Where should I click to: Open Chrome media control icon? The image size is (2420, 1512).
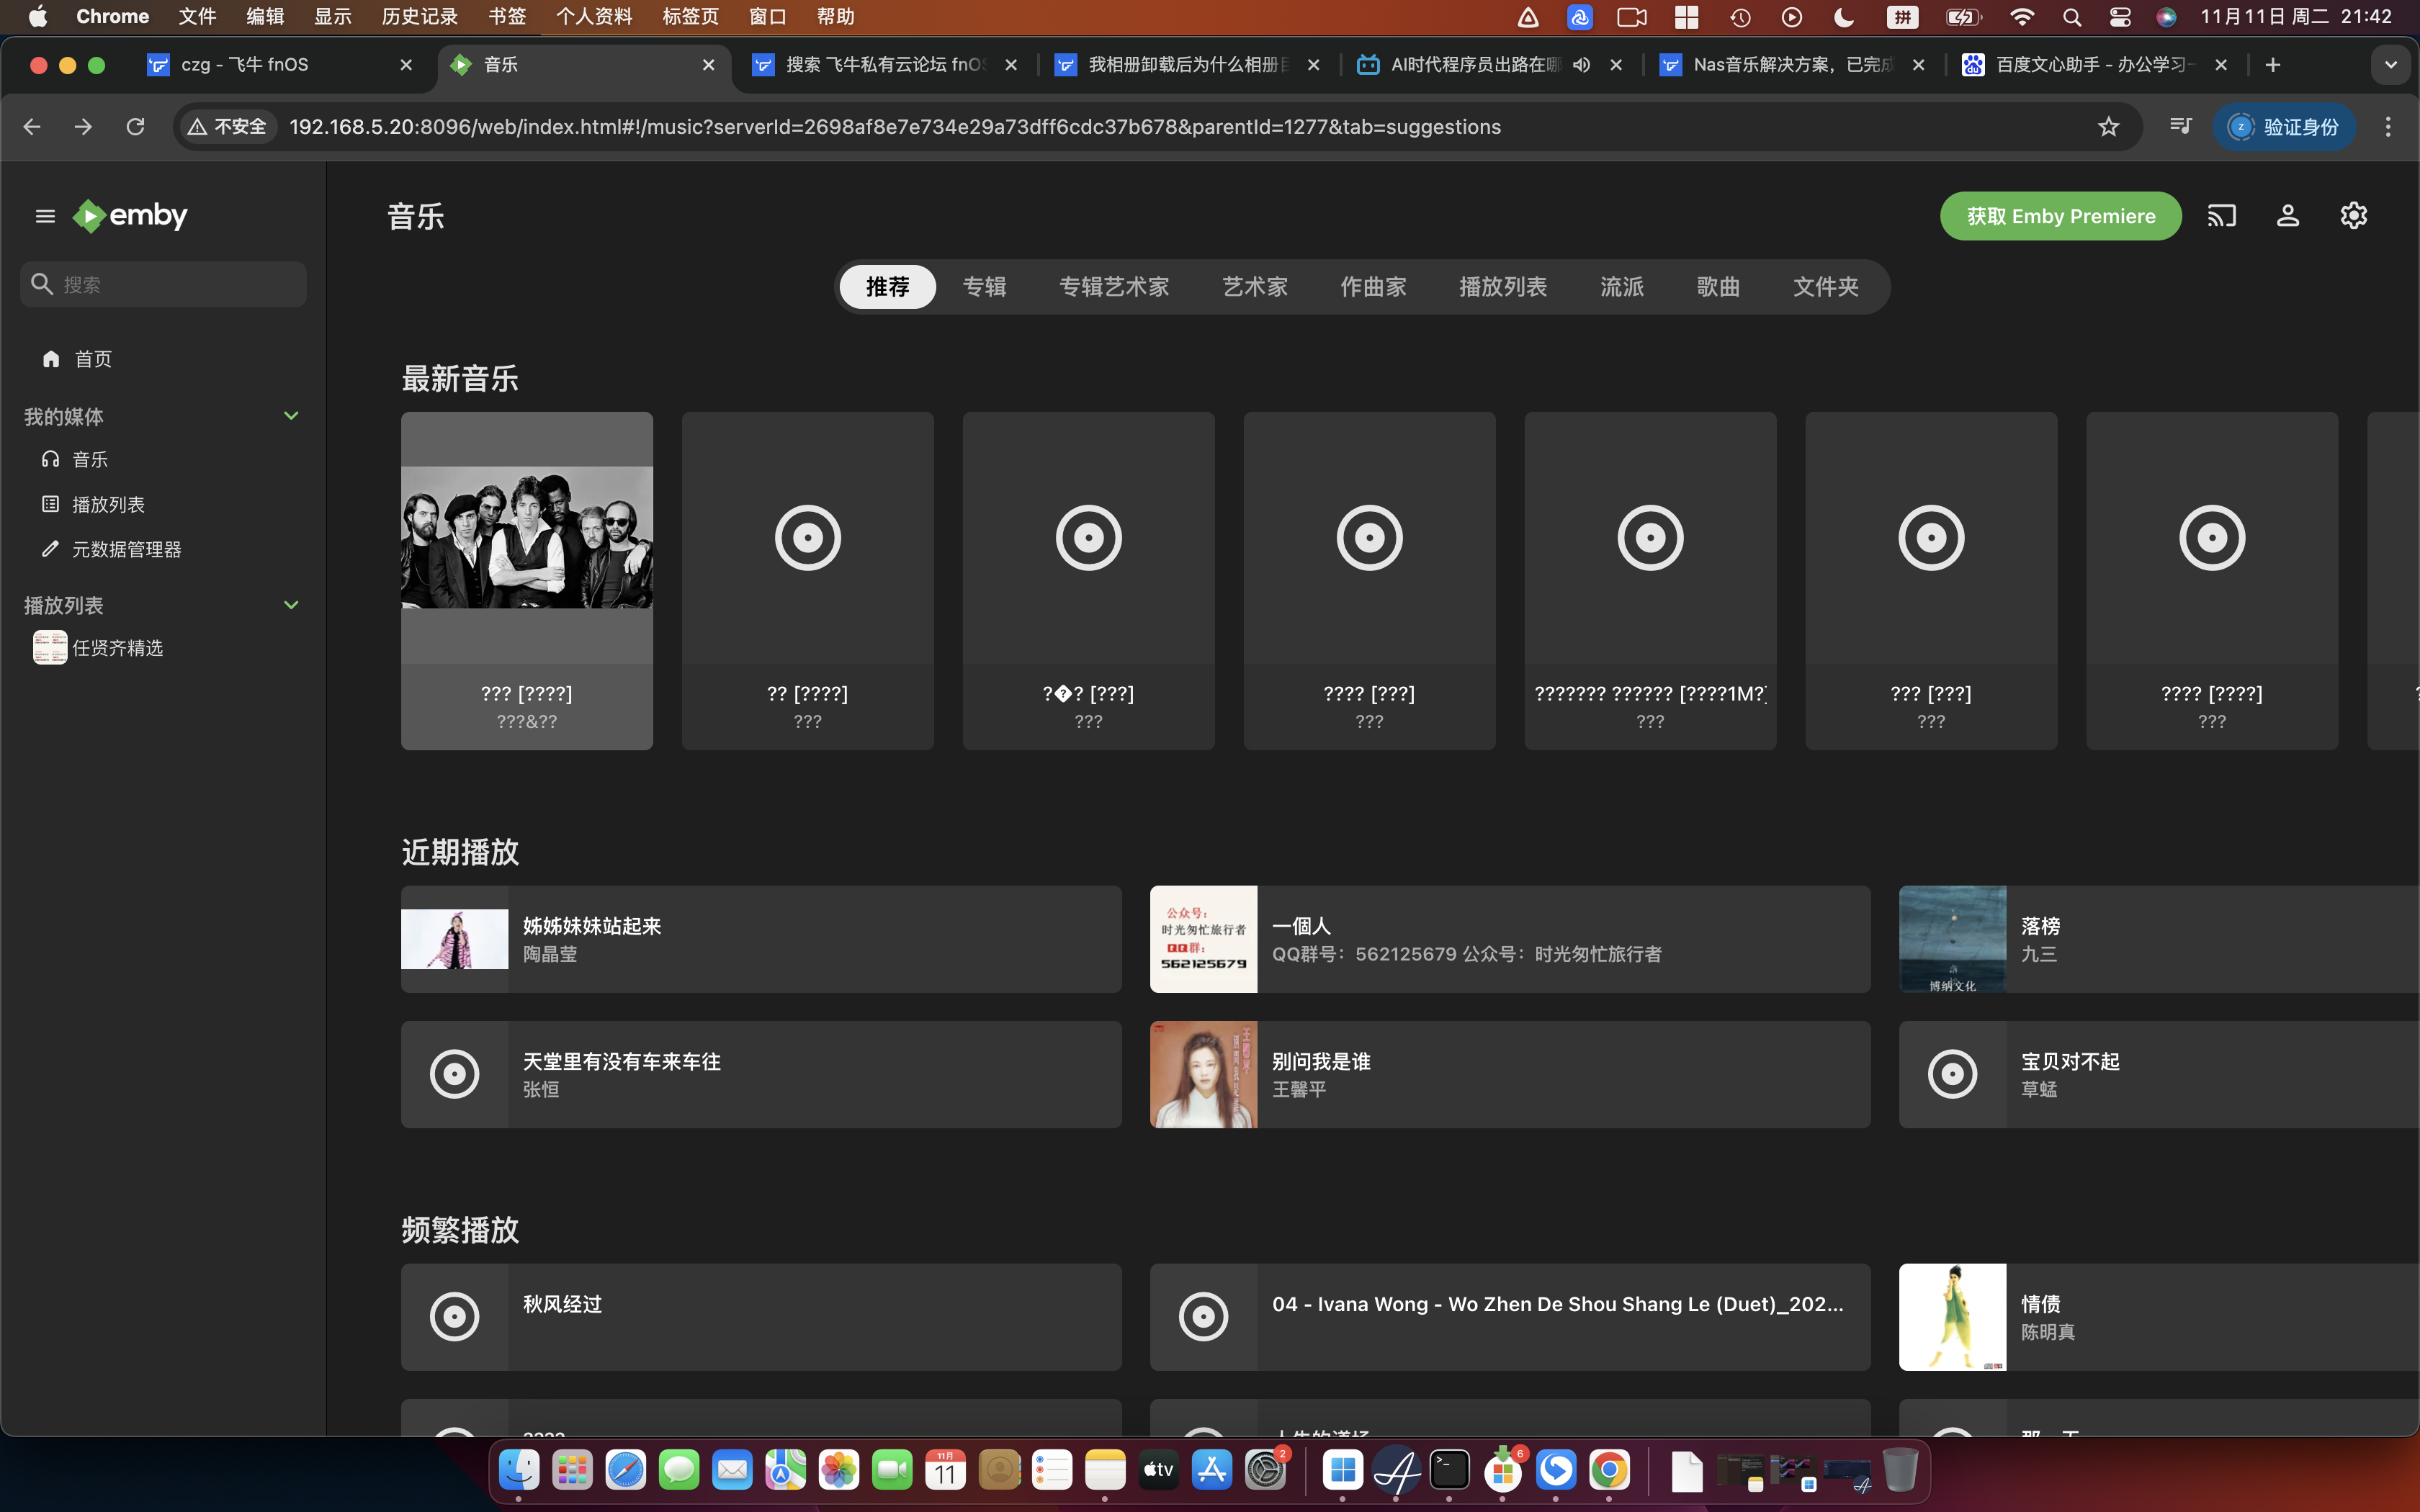tap(2180, 127)
